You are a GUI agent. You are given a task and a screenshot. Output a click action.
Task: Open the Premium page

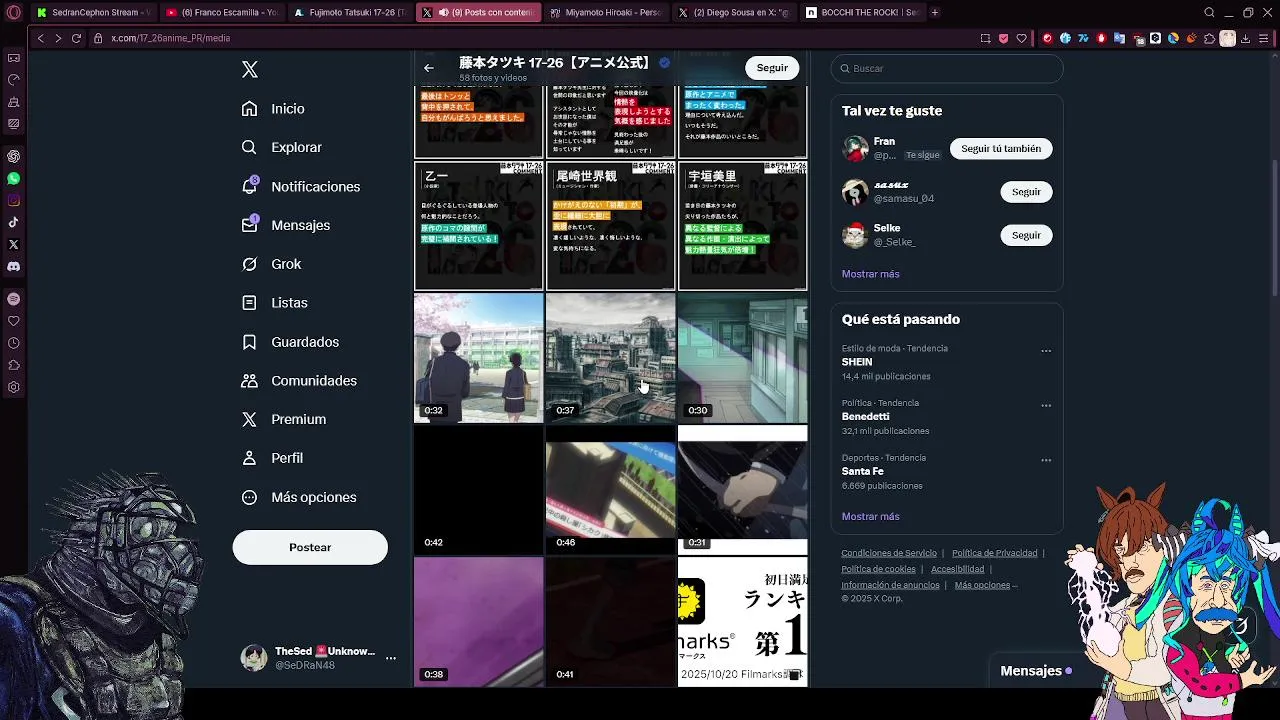coord(284,419)
